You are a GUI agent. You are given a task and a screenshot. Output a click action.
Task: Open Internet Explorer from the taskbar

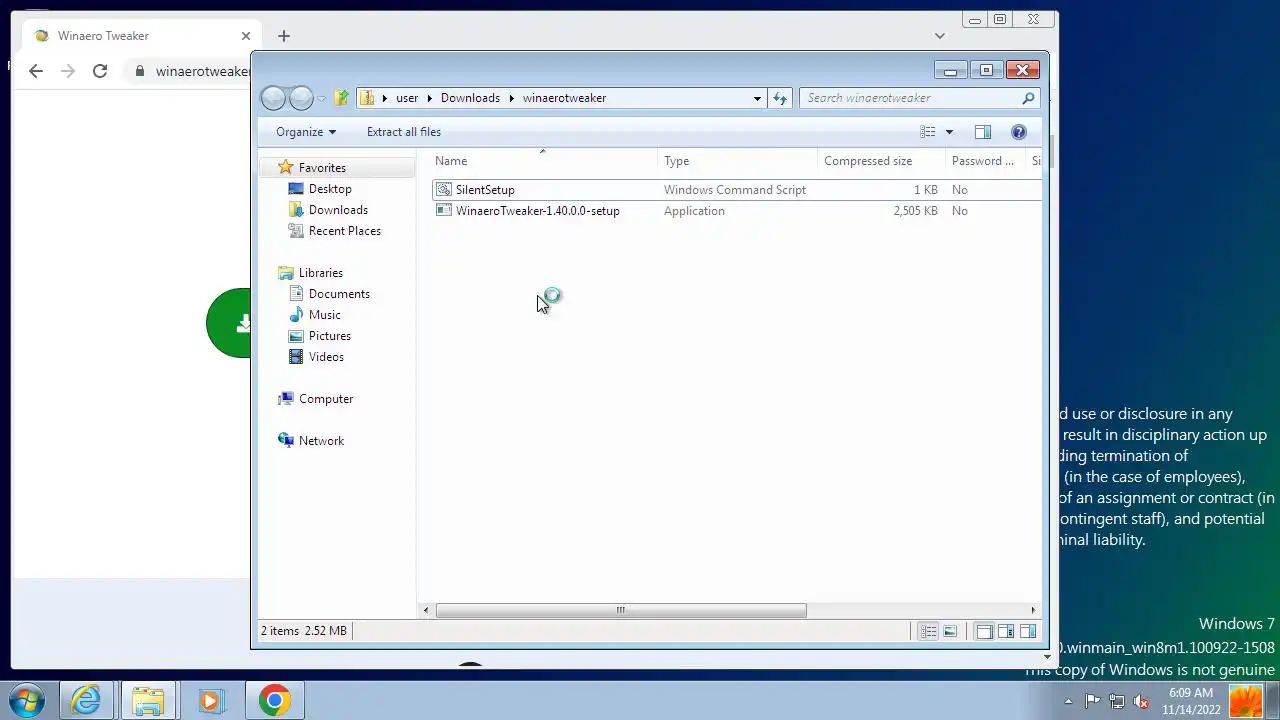(86, 700)
